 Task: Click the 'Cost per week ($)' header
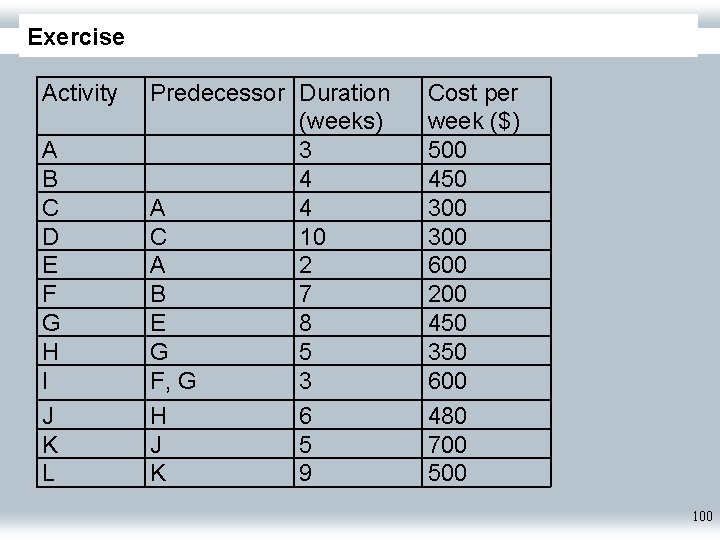(473, 107)
